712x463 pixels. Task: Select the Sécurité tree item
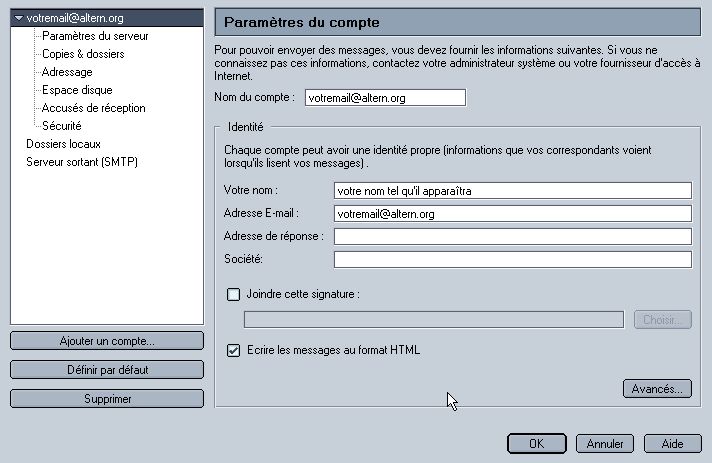click(62, 126)
